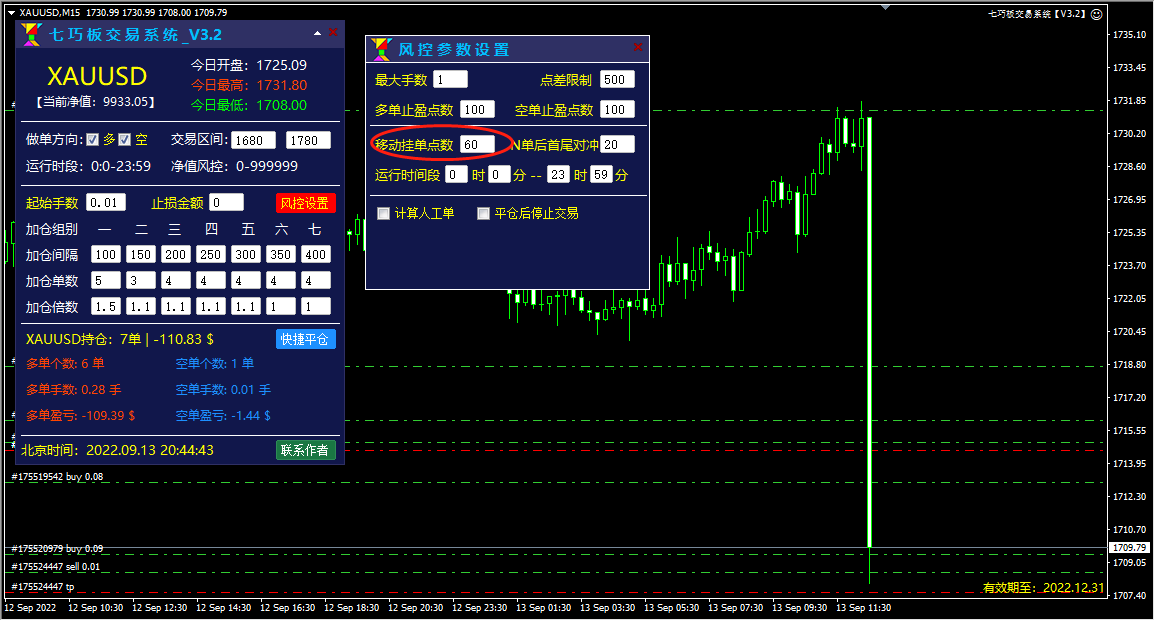Edit 加仓间隔 group three value 200

[176, 255]
